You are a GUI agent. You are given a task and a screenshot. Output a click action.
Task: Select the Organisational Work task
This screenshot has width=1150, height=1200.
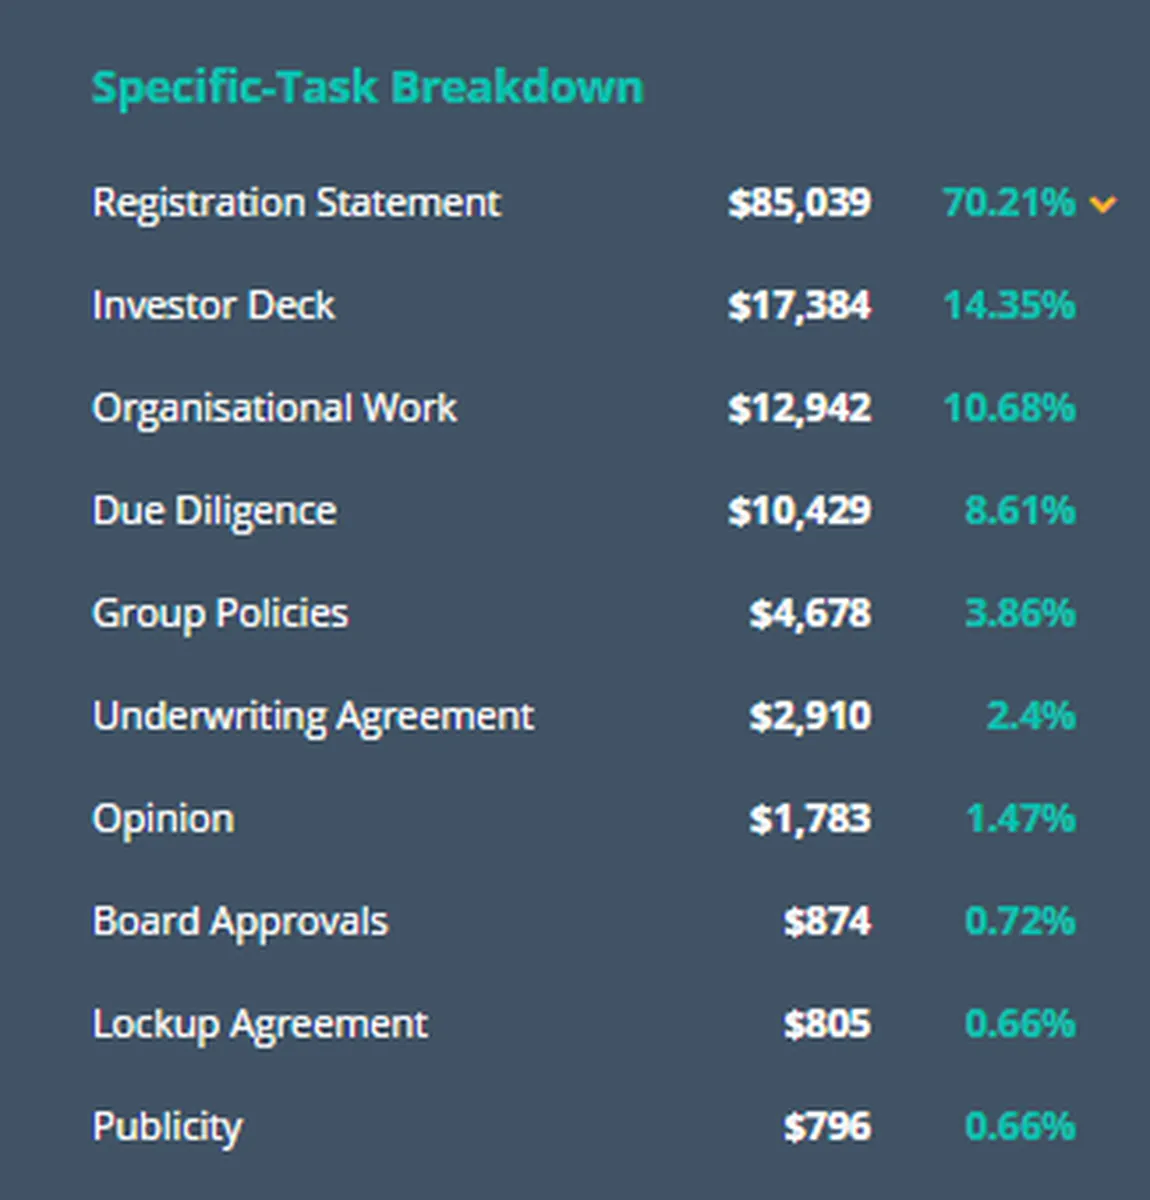click(x=274, y=408)
